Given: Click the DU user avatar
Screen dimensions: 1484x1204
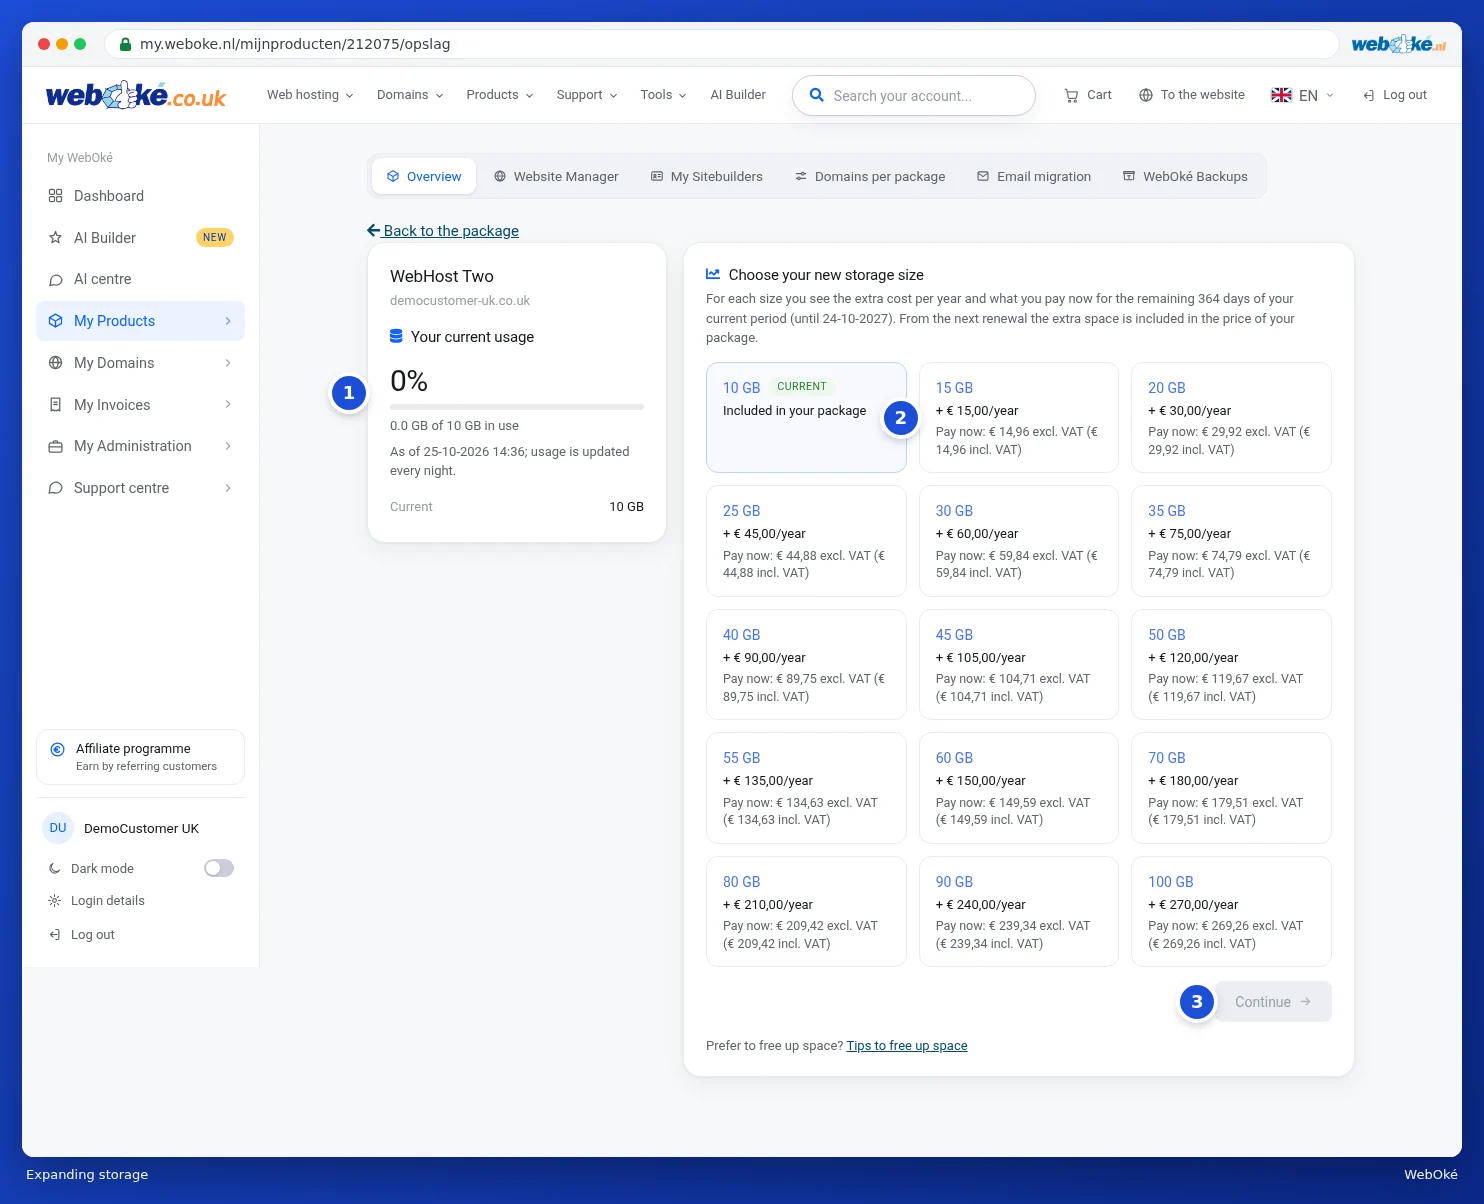Looking at the screenshot, I should [58, 828].
